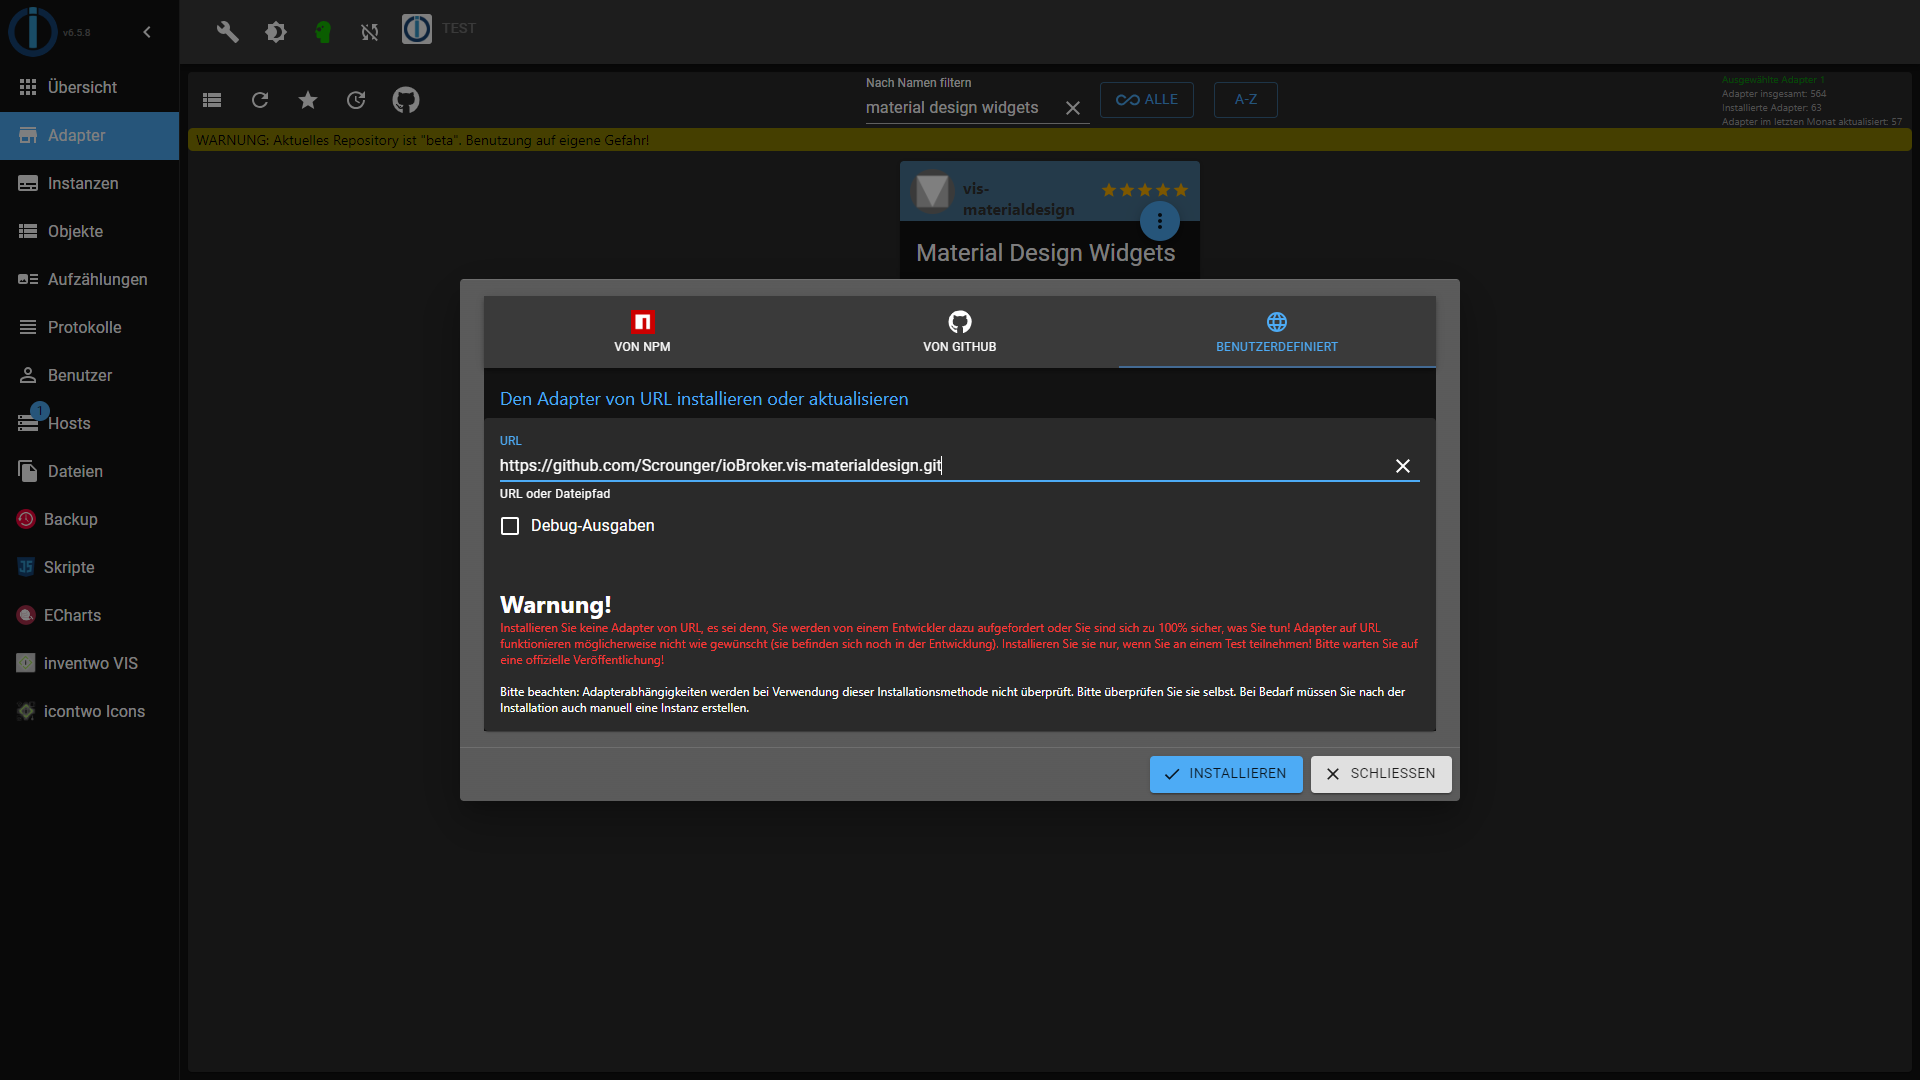
Task: Switch to the VON NPM tab
Action: coord(642,332)
